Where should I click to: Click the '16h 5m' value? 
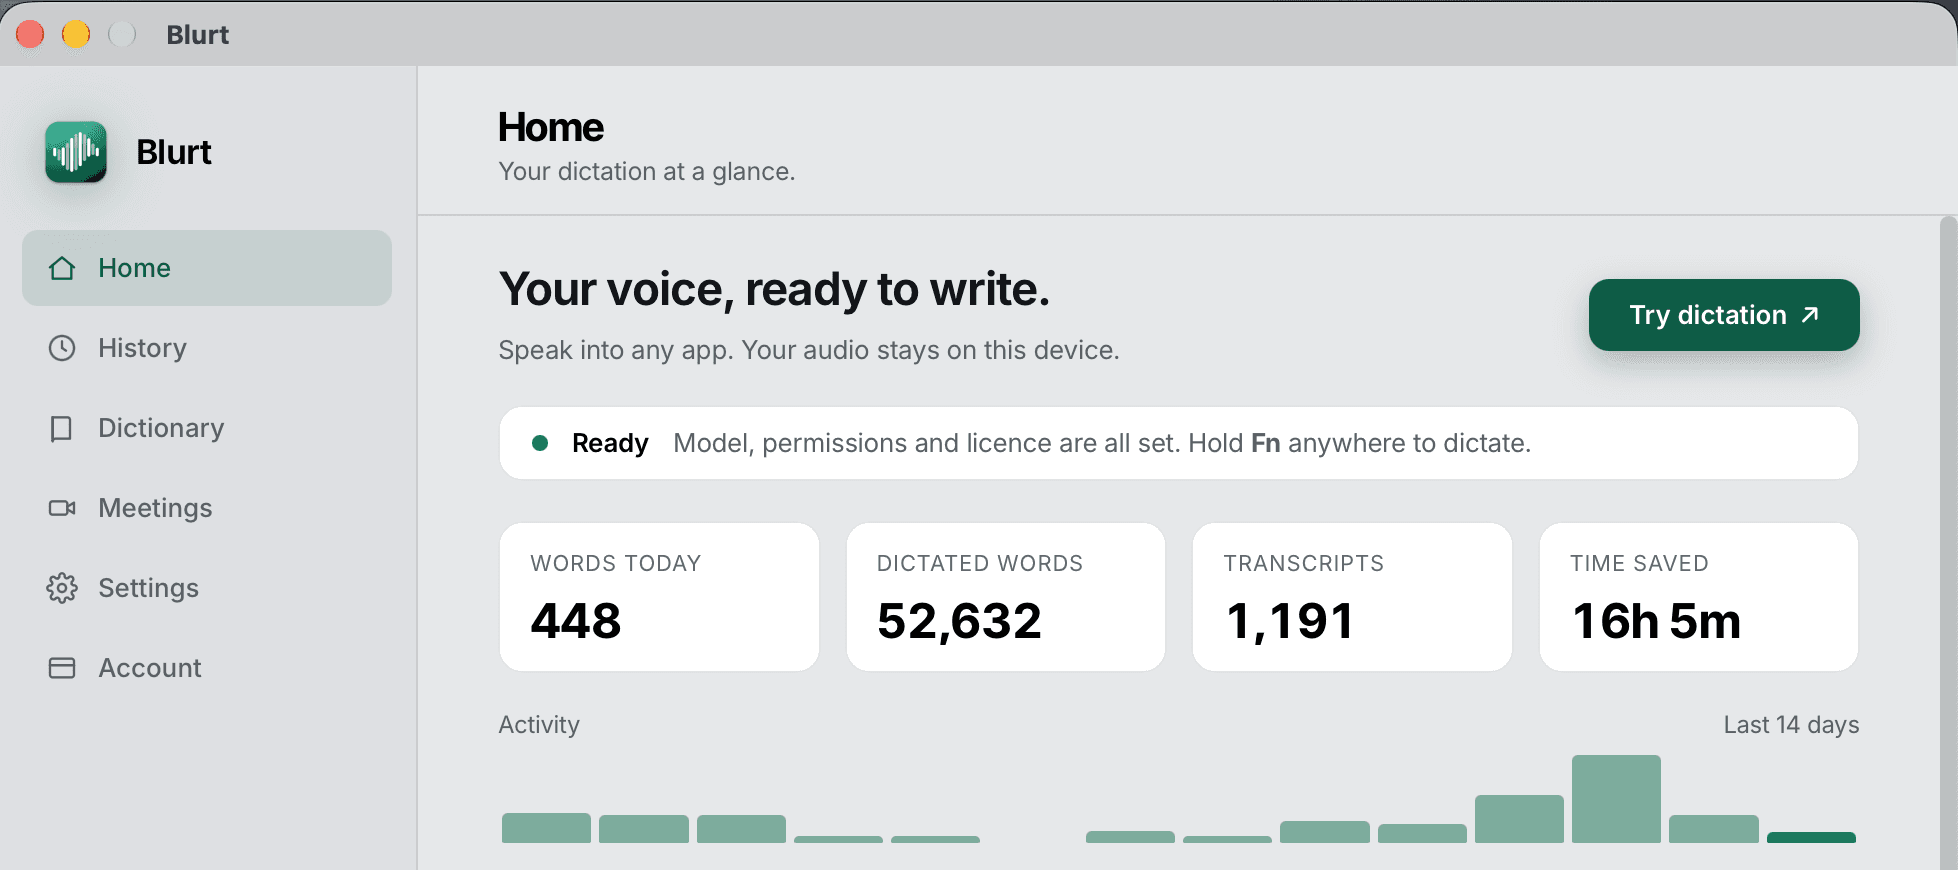click(x=1656, y=621)
